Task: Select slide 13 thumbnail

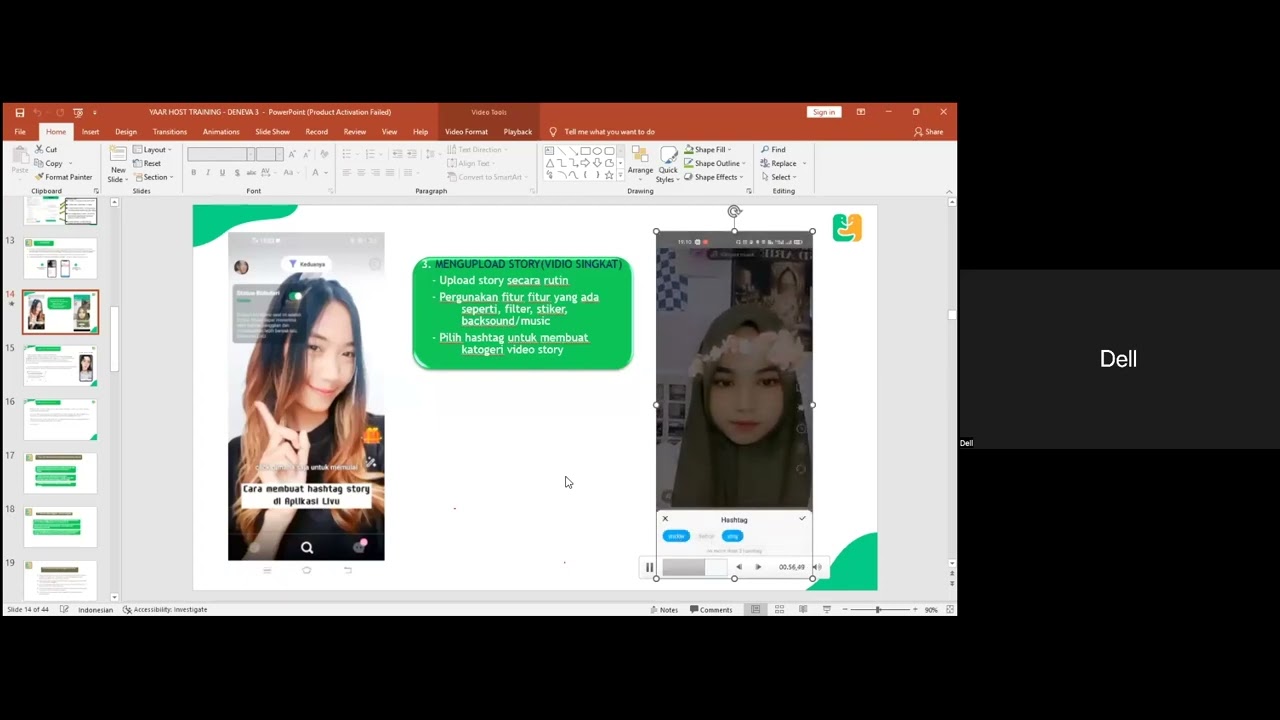Action: tap(60, 258)
